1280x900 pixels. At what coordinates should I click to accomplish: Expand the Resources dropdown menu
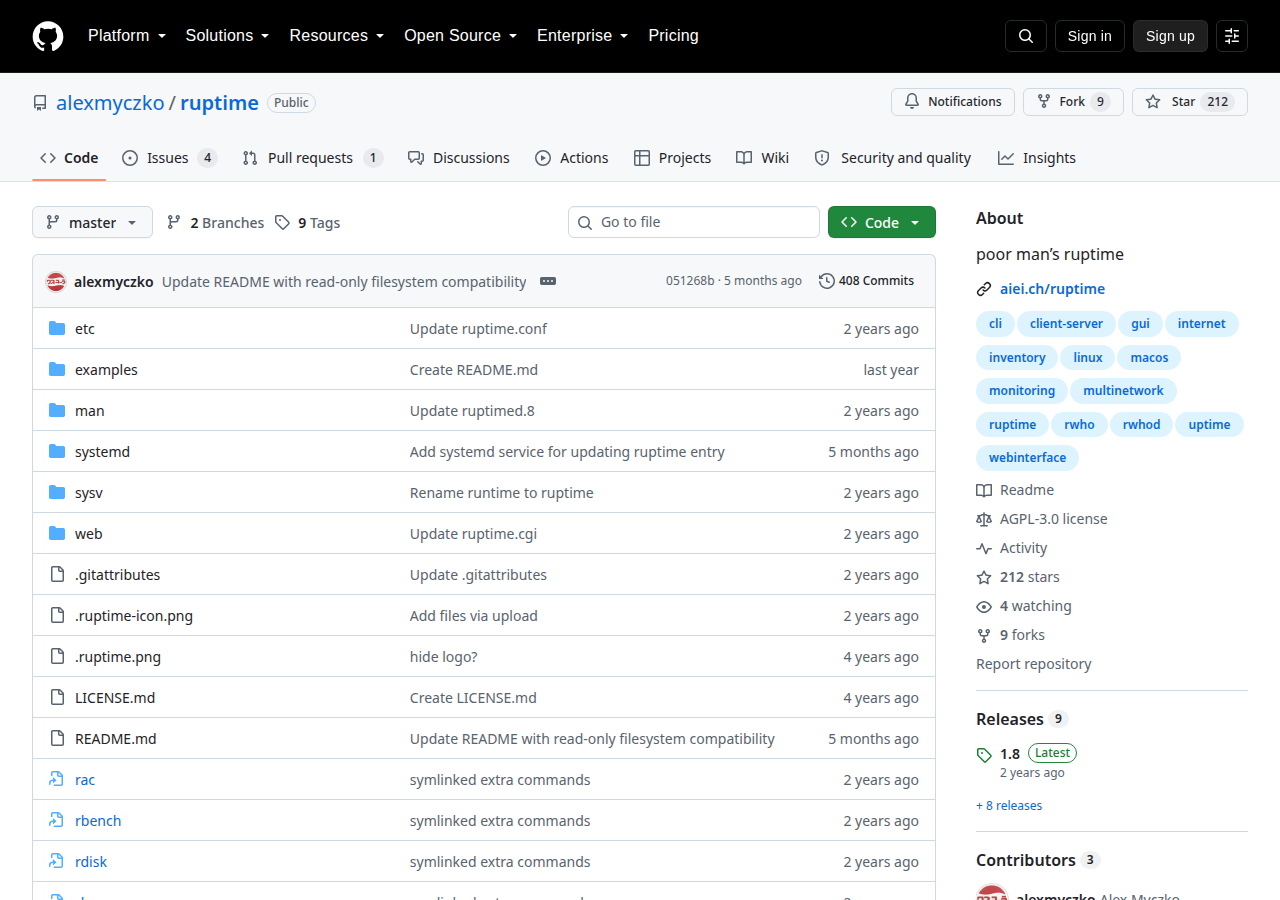click(337, 36)
